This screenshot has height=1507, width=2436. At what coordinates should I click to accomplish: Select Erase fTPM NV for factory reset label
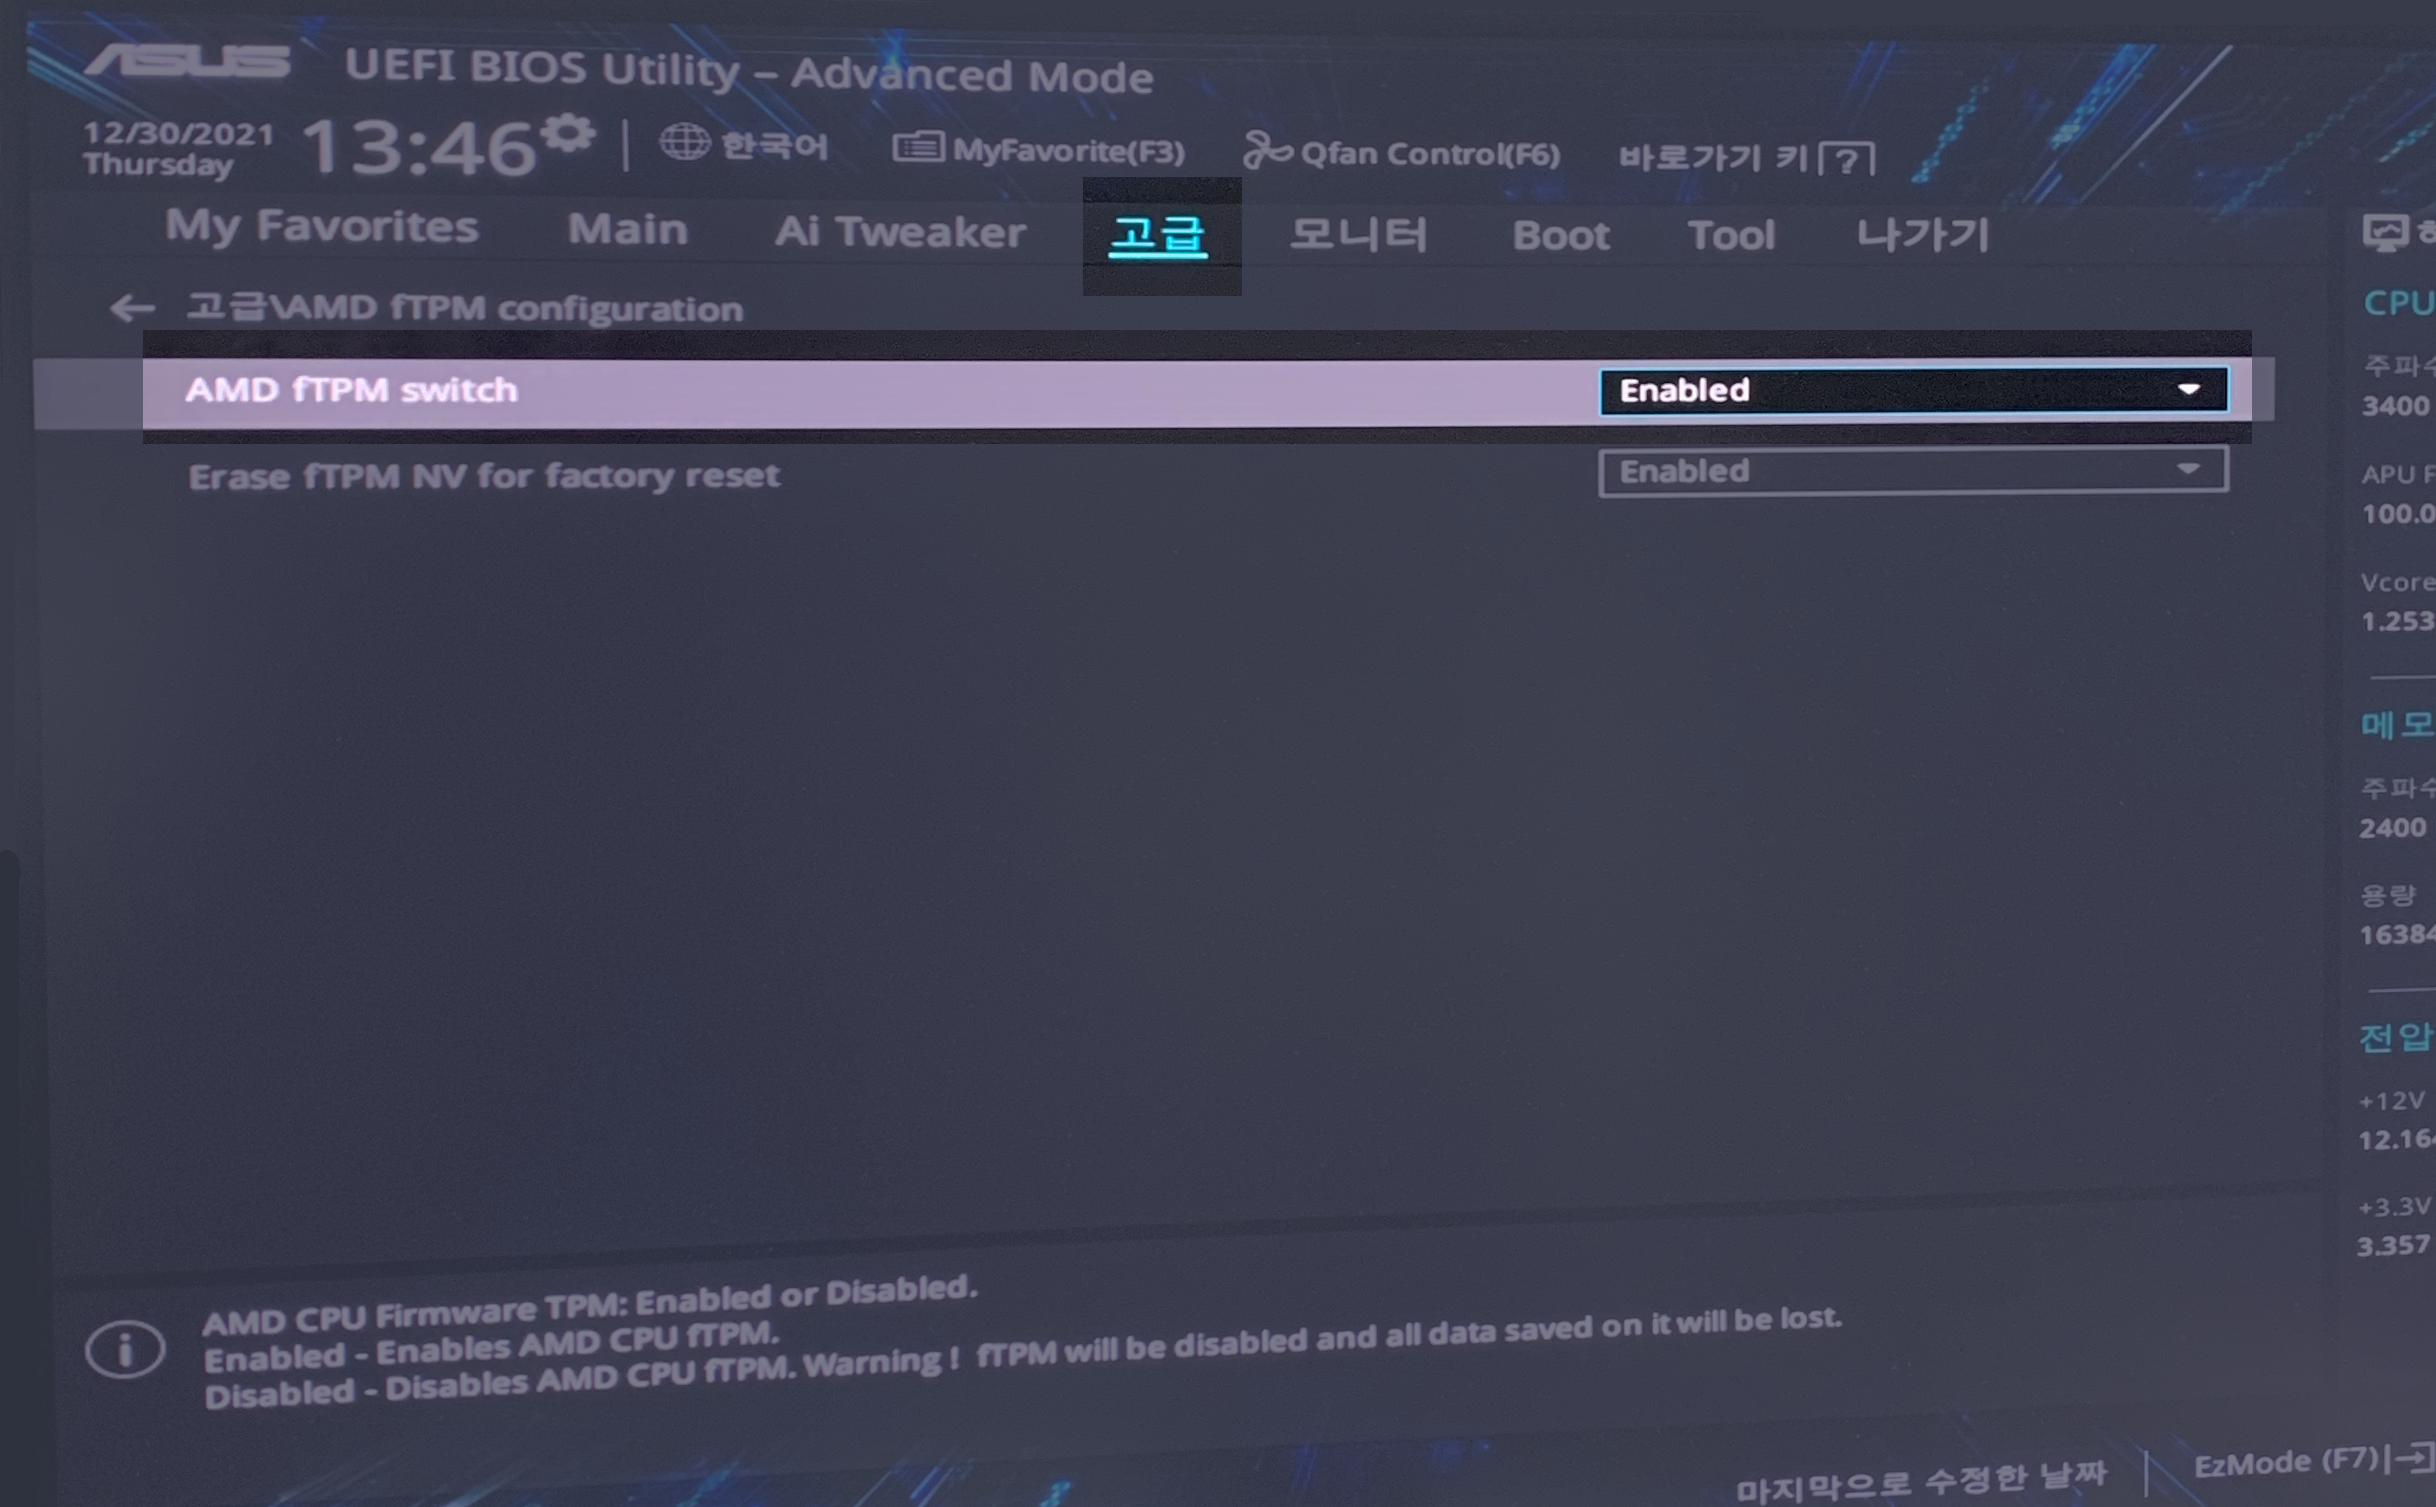[x=484, y=476]
